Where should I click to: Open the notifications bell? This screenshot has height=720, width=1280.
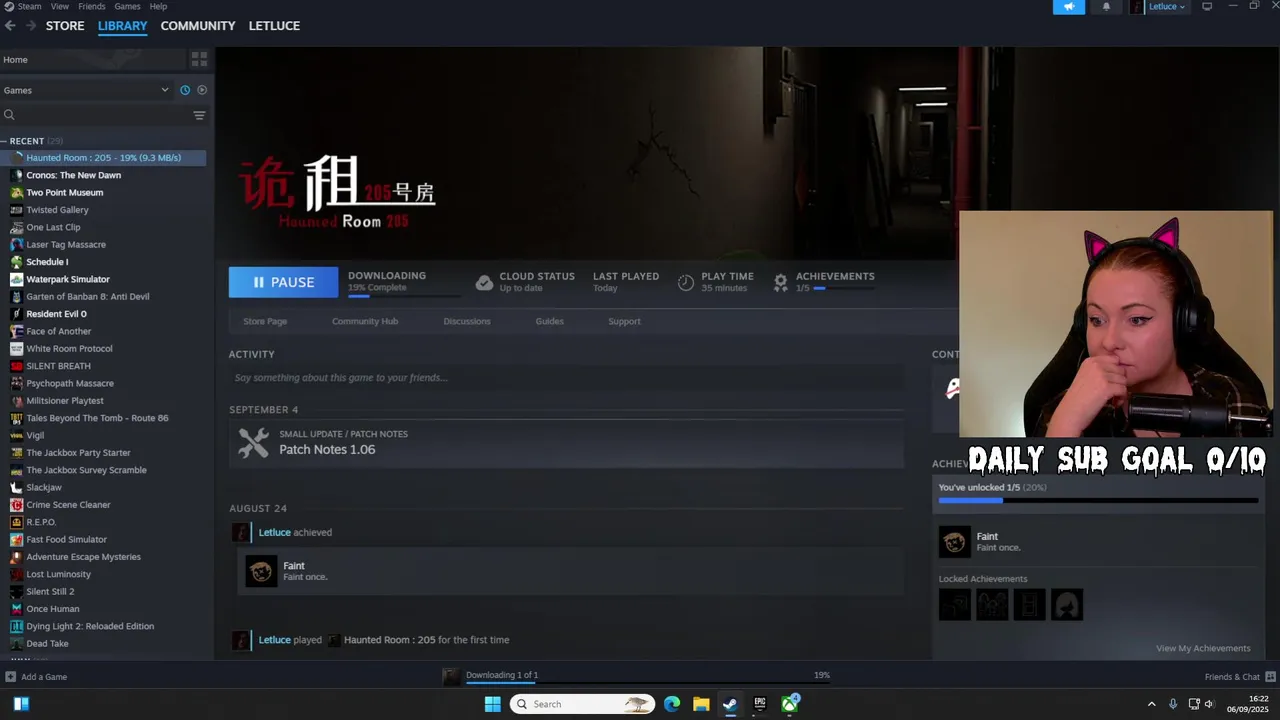pos(1106,7)
